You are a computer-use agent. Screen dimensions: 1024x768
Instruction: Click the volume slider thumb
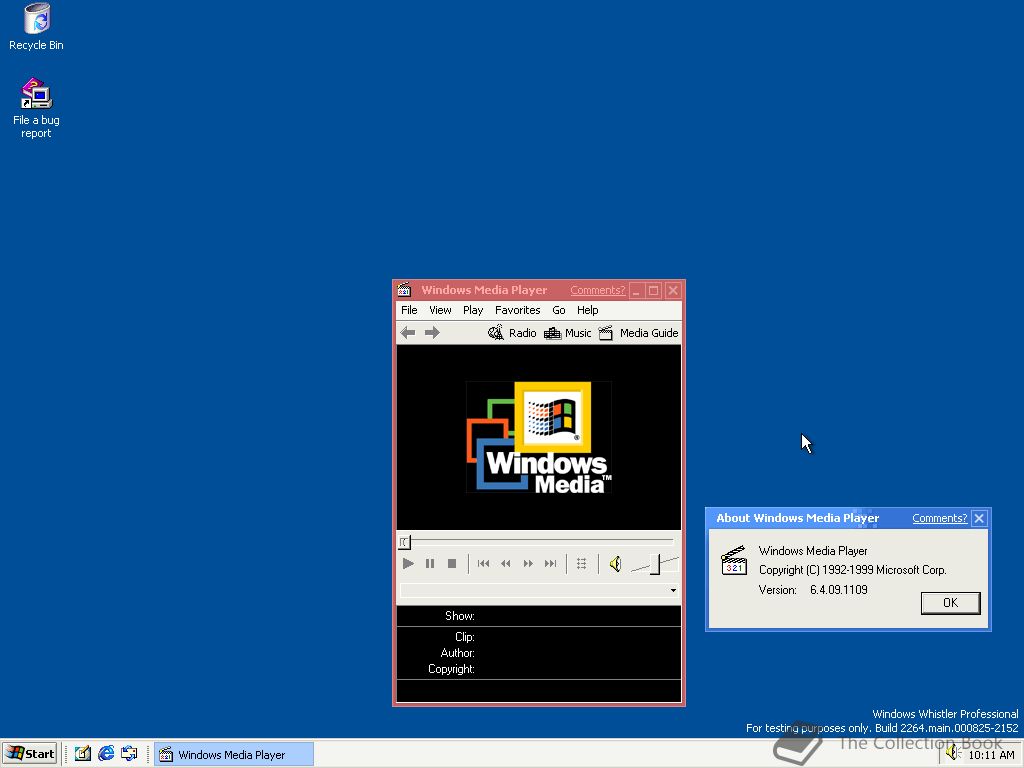(655, 564)
